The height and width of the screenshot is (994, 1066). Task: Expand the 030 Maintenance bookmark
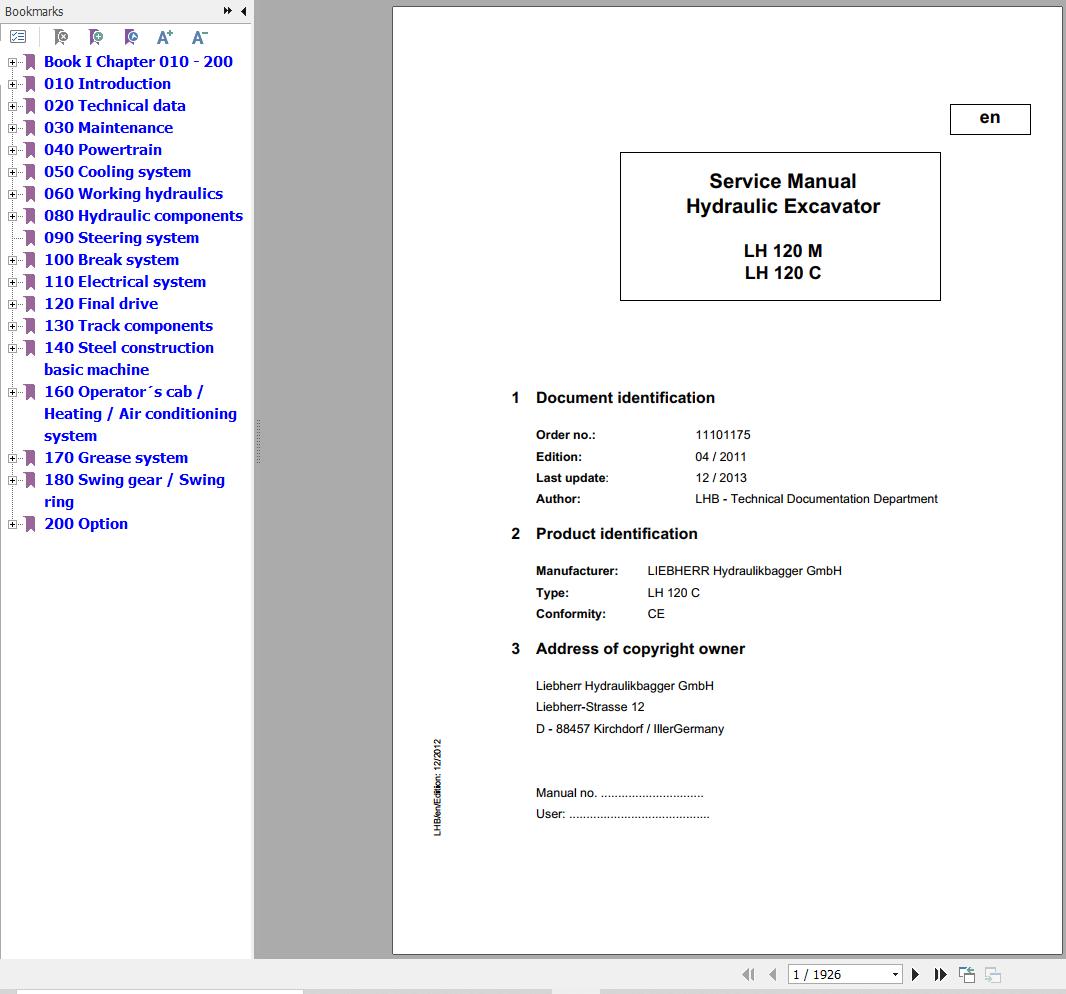click(x=12, y=128)
